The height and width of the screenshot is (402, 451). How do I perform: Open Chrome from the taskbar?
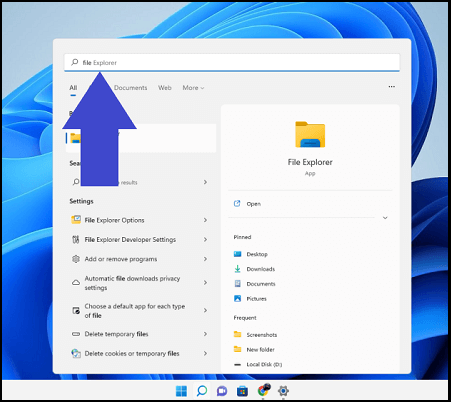pos(264,390)
